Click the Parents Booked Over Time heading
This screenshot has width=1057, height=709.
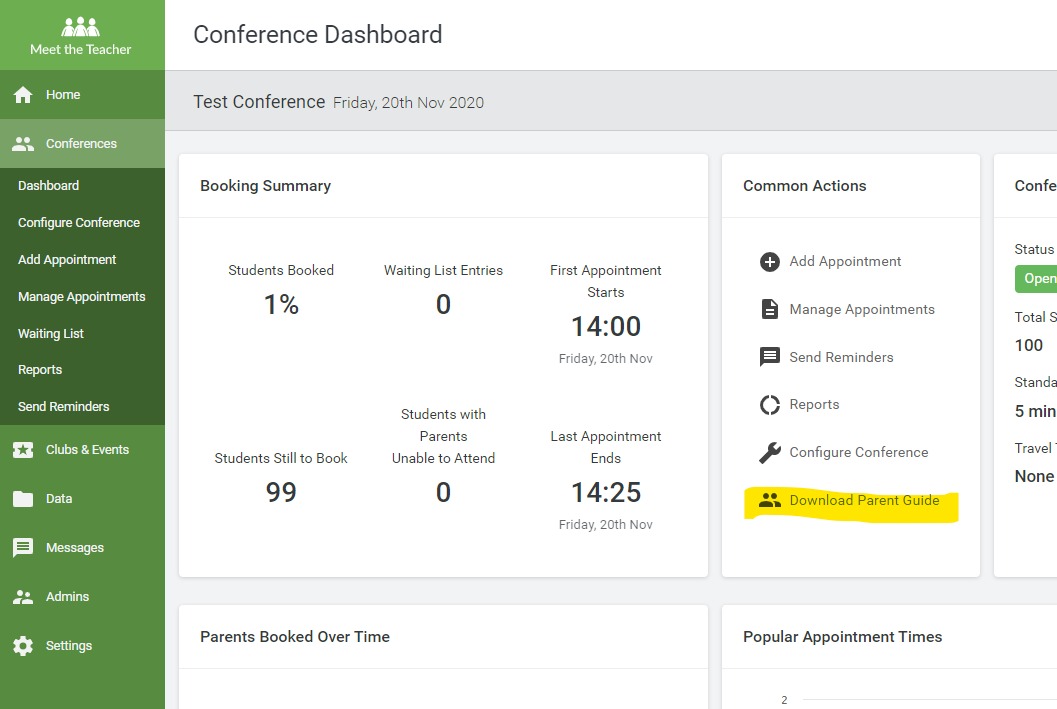coord(295,637)
